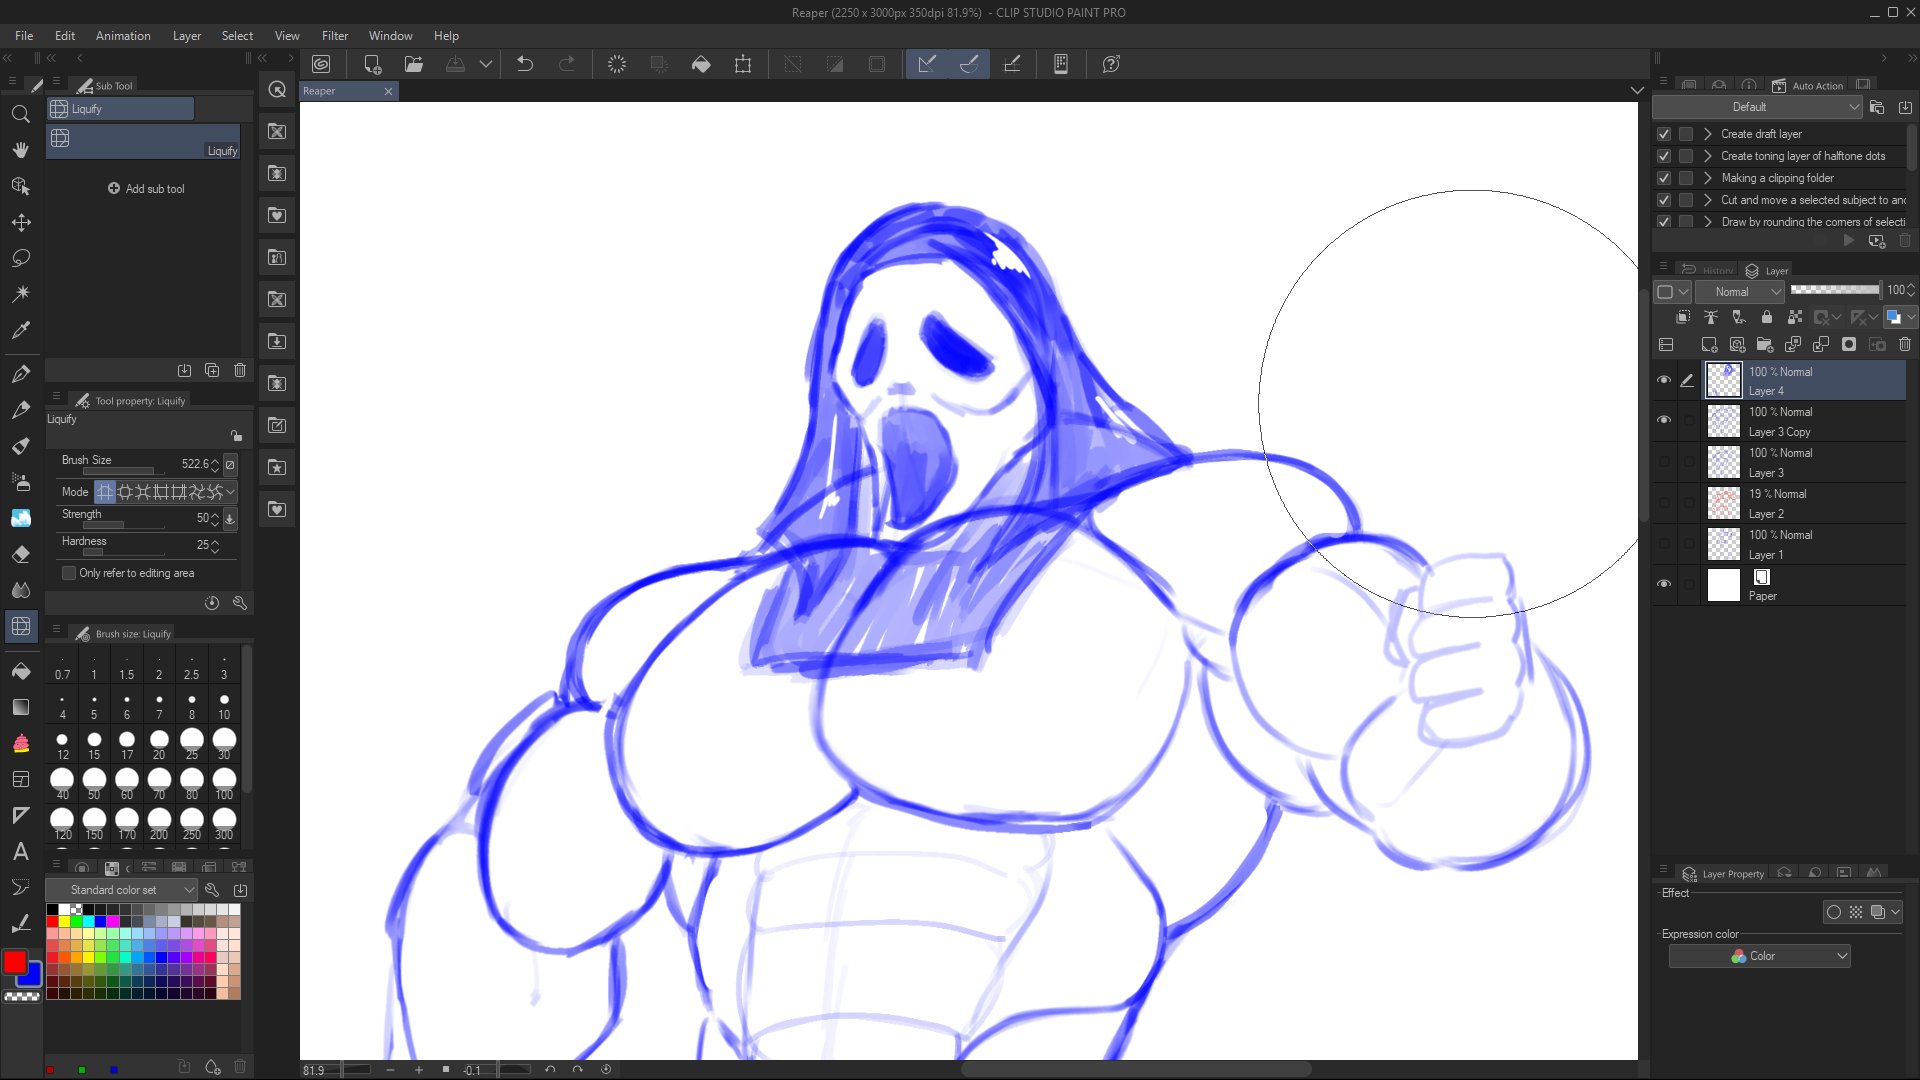
Task: Click the Undo arrow in toolbar
Action: (x=524, y=64)
